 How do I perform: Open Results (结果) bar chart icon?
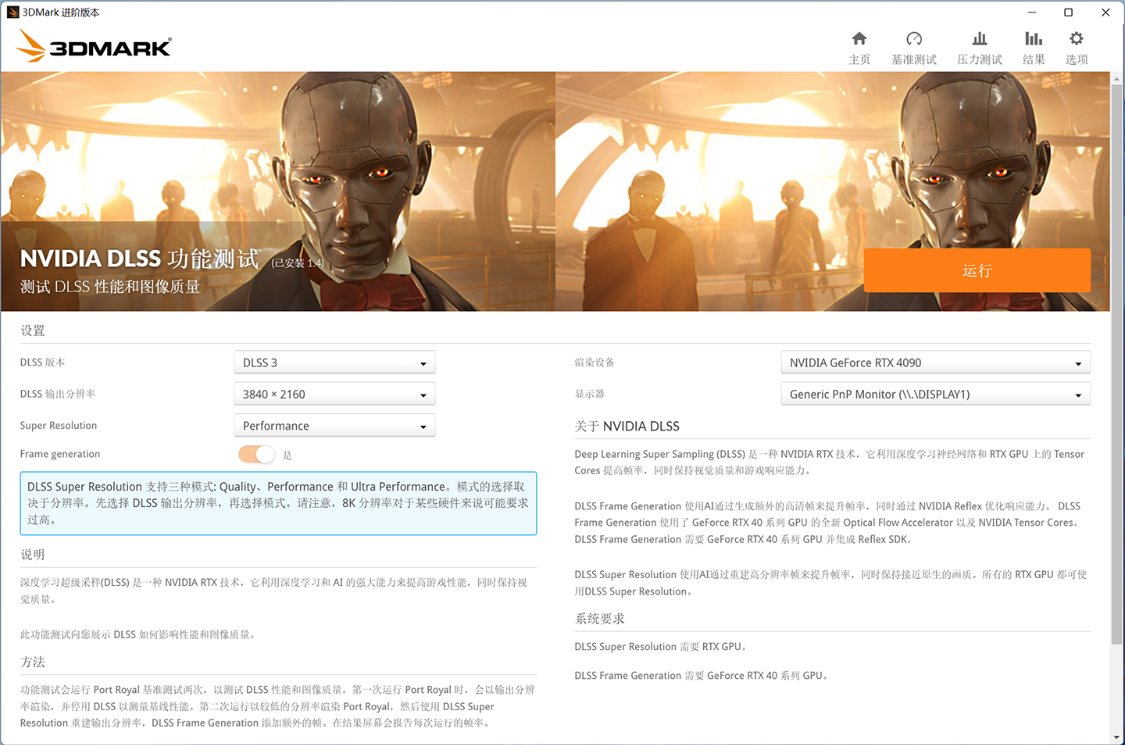coord(1033,39)
